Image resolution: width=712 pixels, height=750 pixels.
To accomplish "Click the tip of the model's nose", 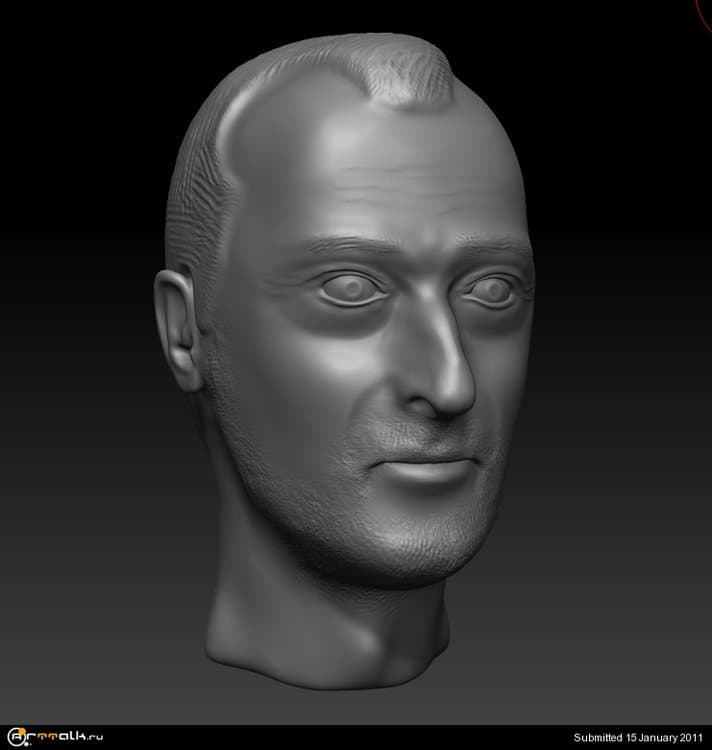I will tap(455, 393).
